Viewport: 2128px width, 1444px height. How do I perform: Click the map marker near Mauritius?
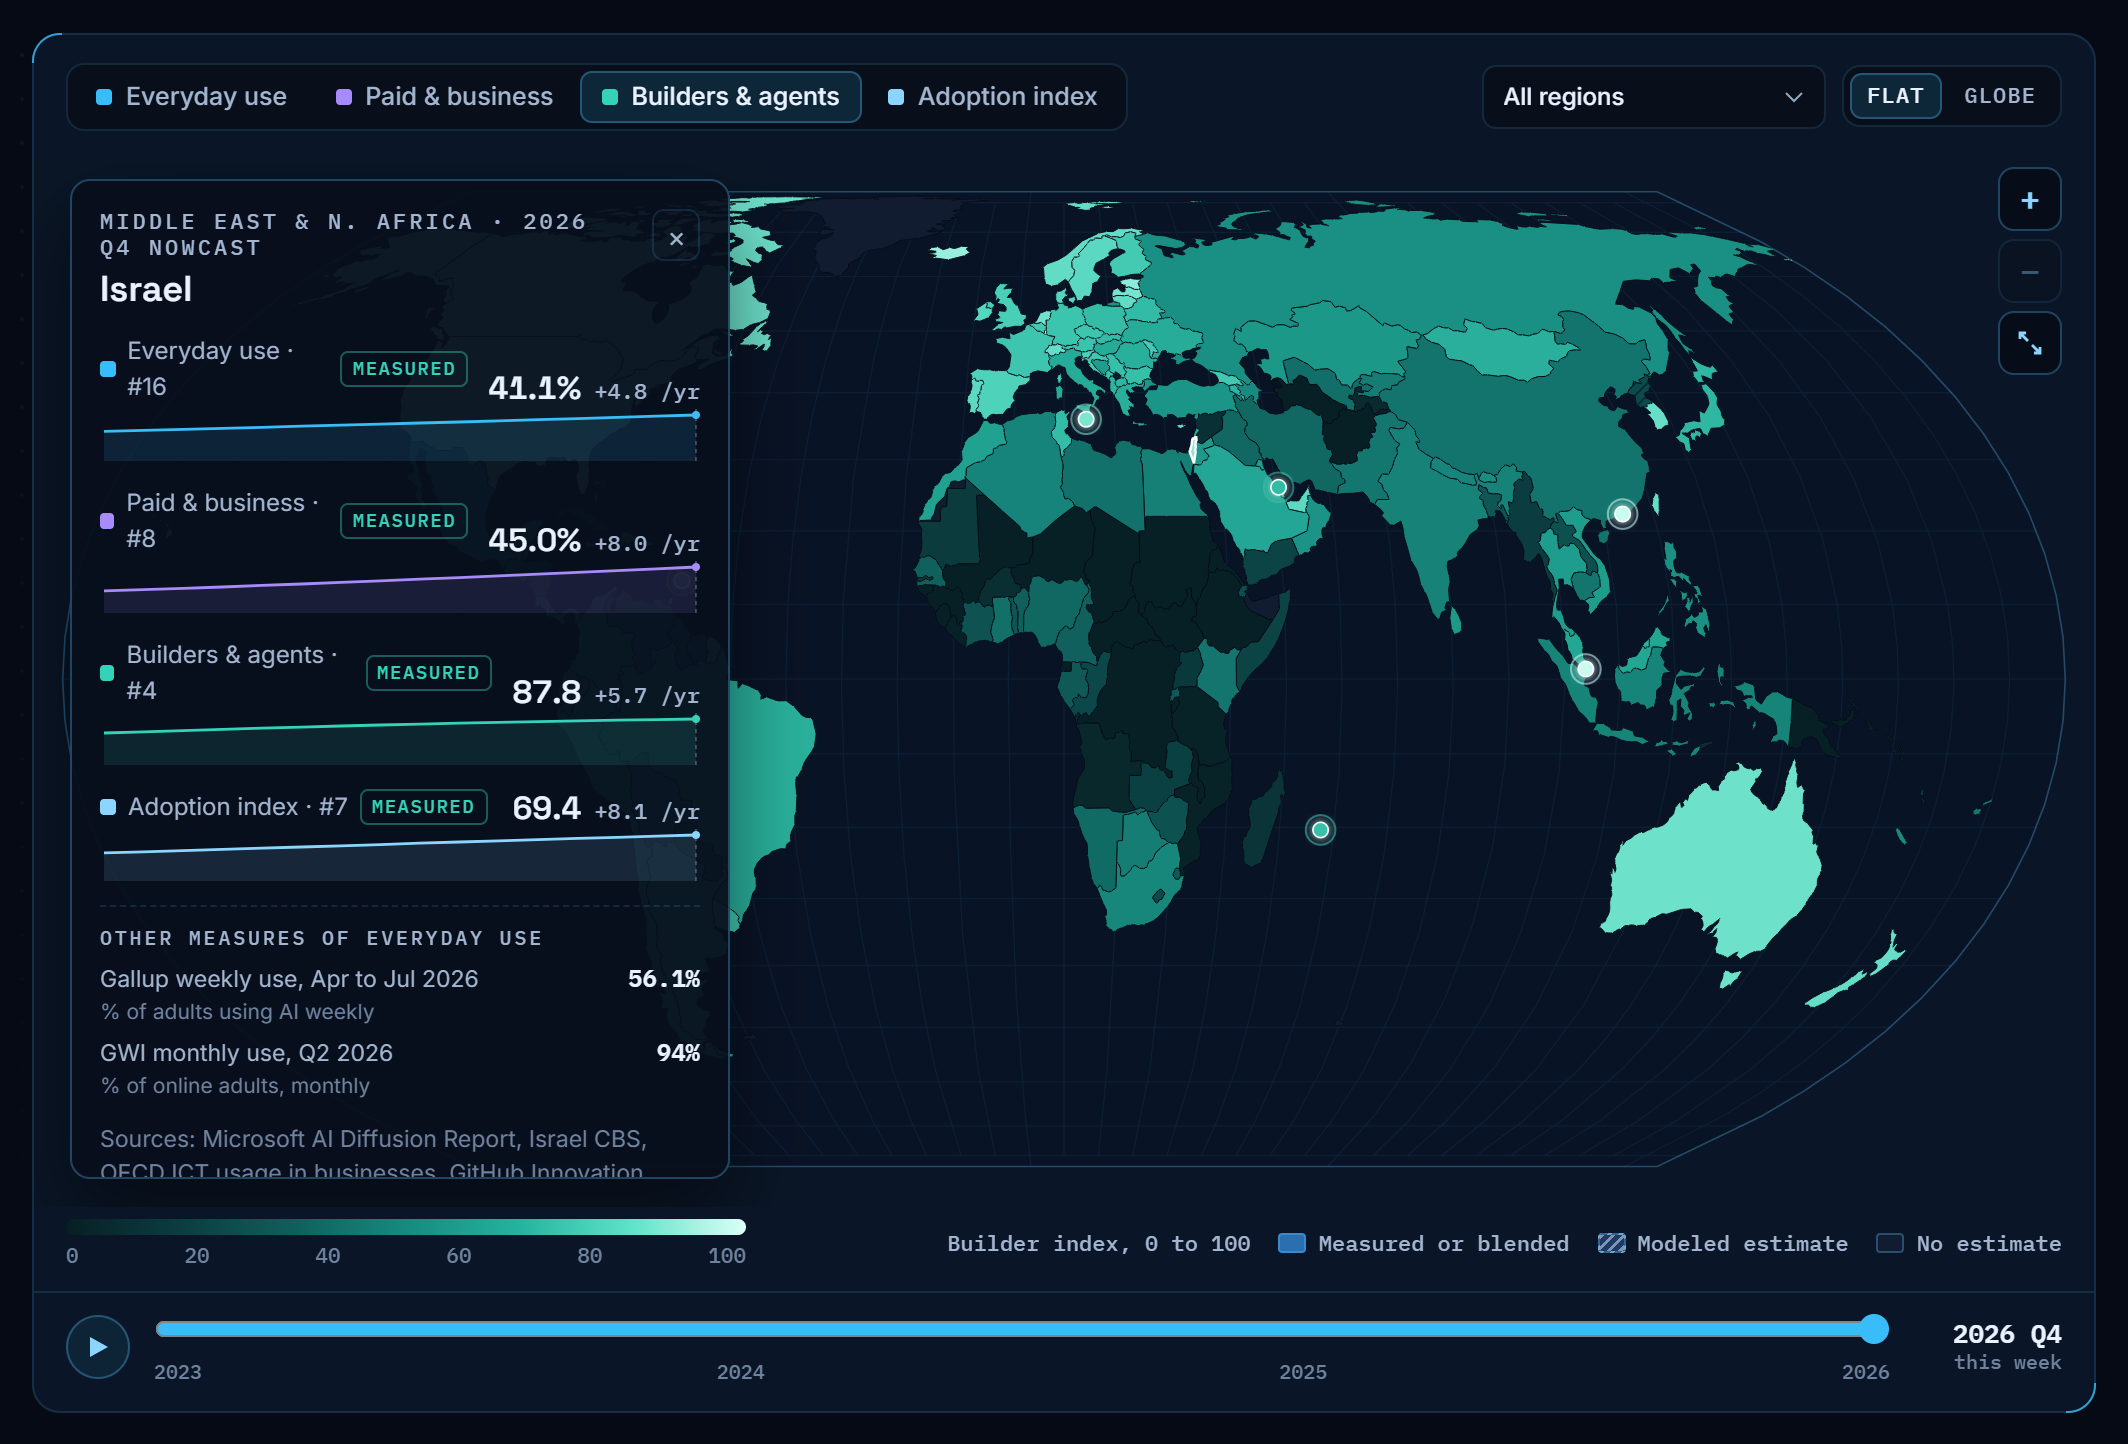point(1320,830)
